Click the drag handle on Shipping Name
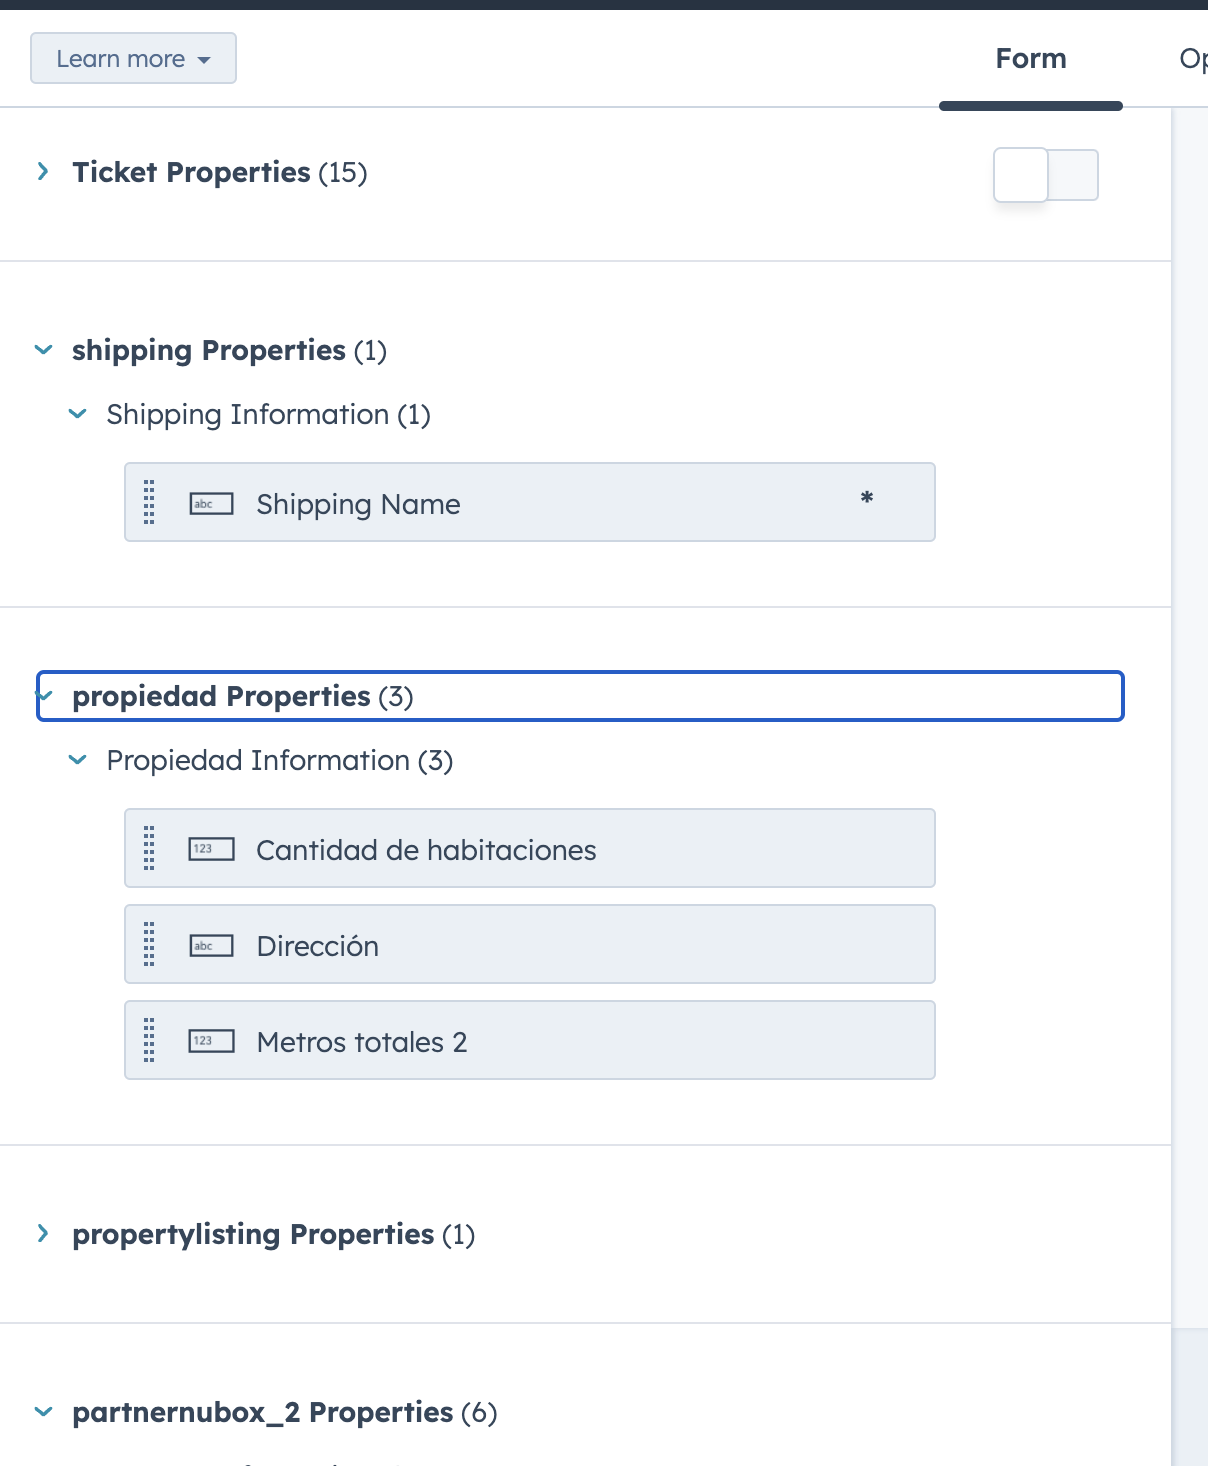The image size is (1208, 1466). 148,503
